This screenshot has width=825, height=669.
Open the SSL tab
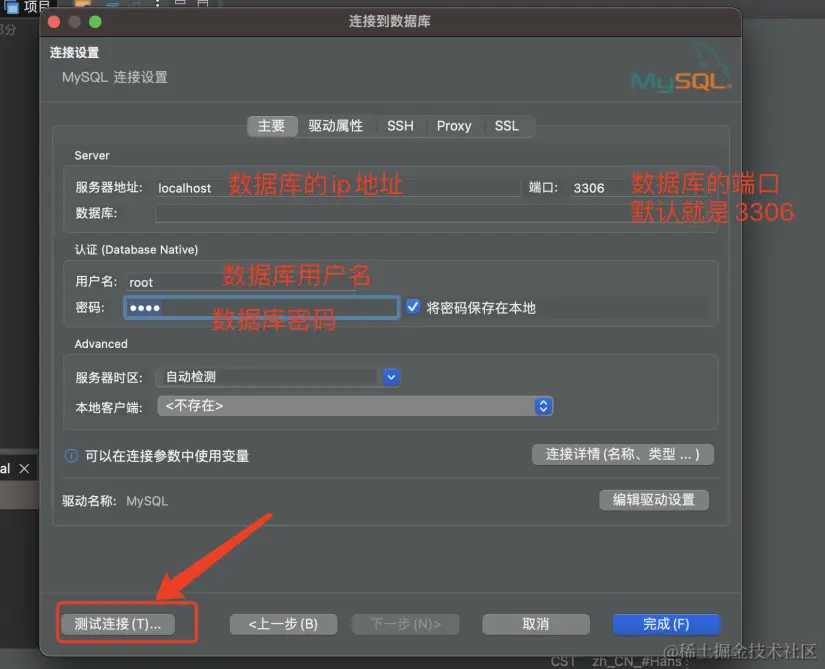pos(507,126)
